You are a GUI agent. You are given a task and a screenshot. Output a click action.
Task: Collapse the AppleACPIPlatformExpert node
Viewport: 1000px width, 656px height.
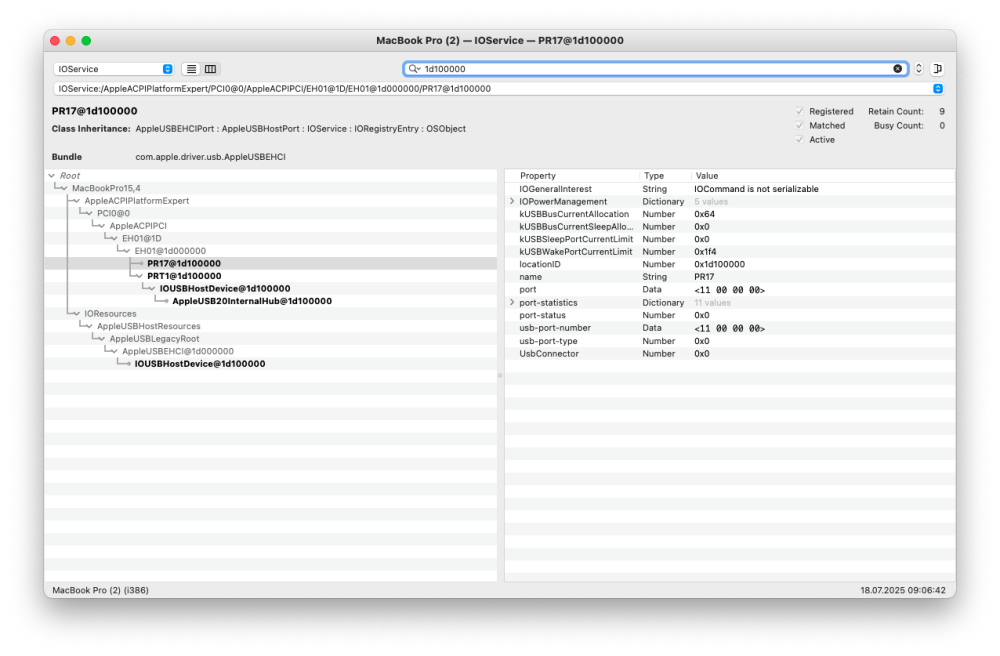click(x=77, y=201)
